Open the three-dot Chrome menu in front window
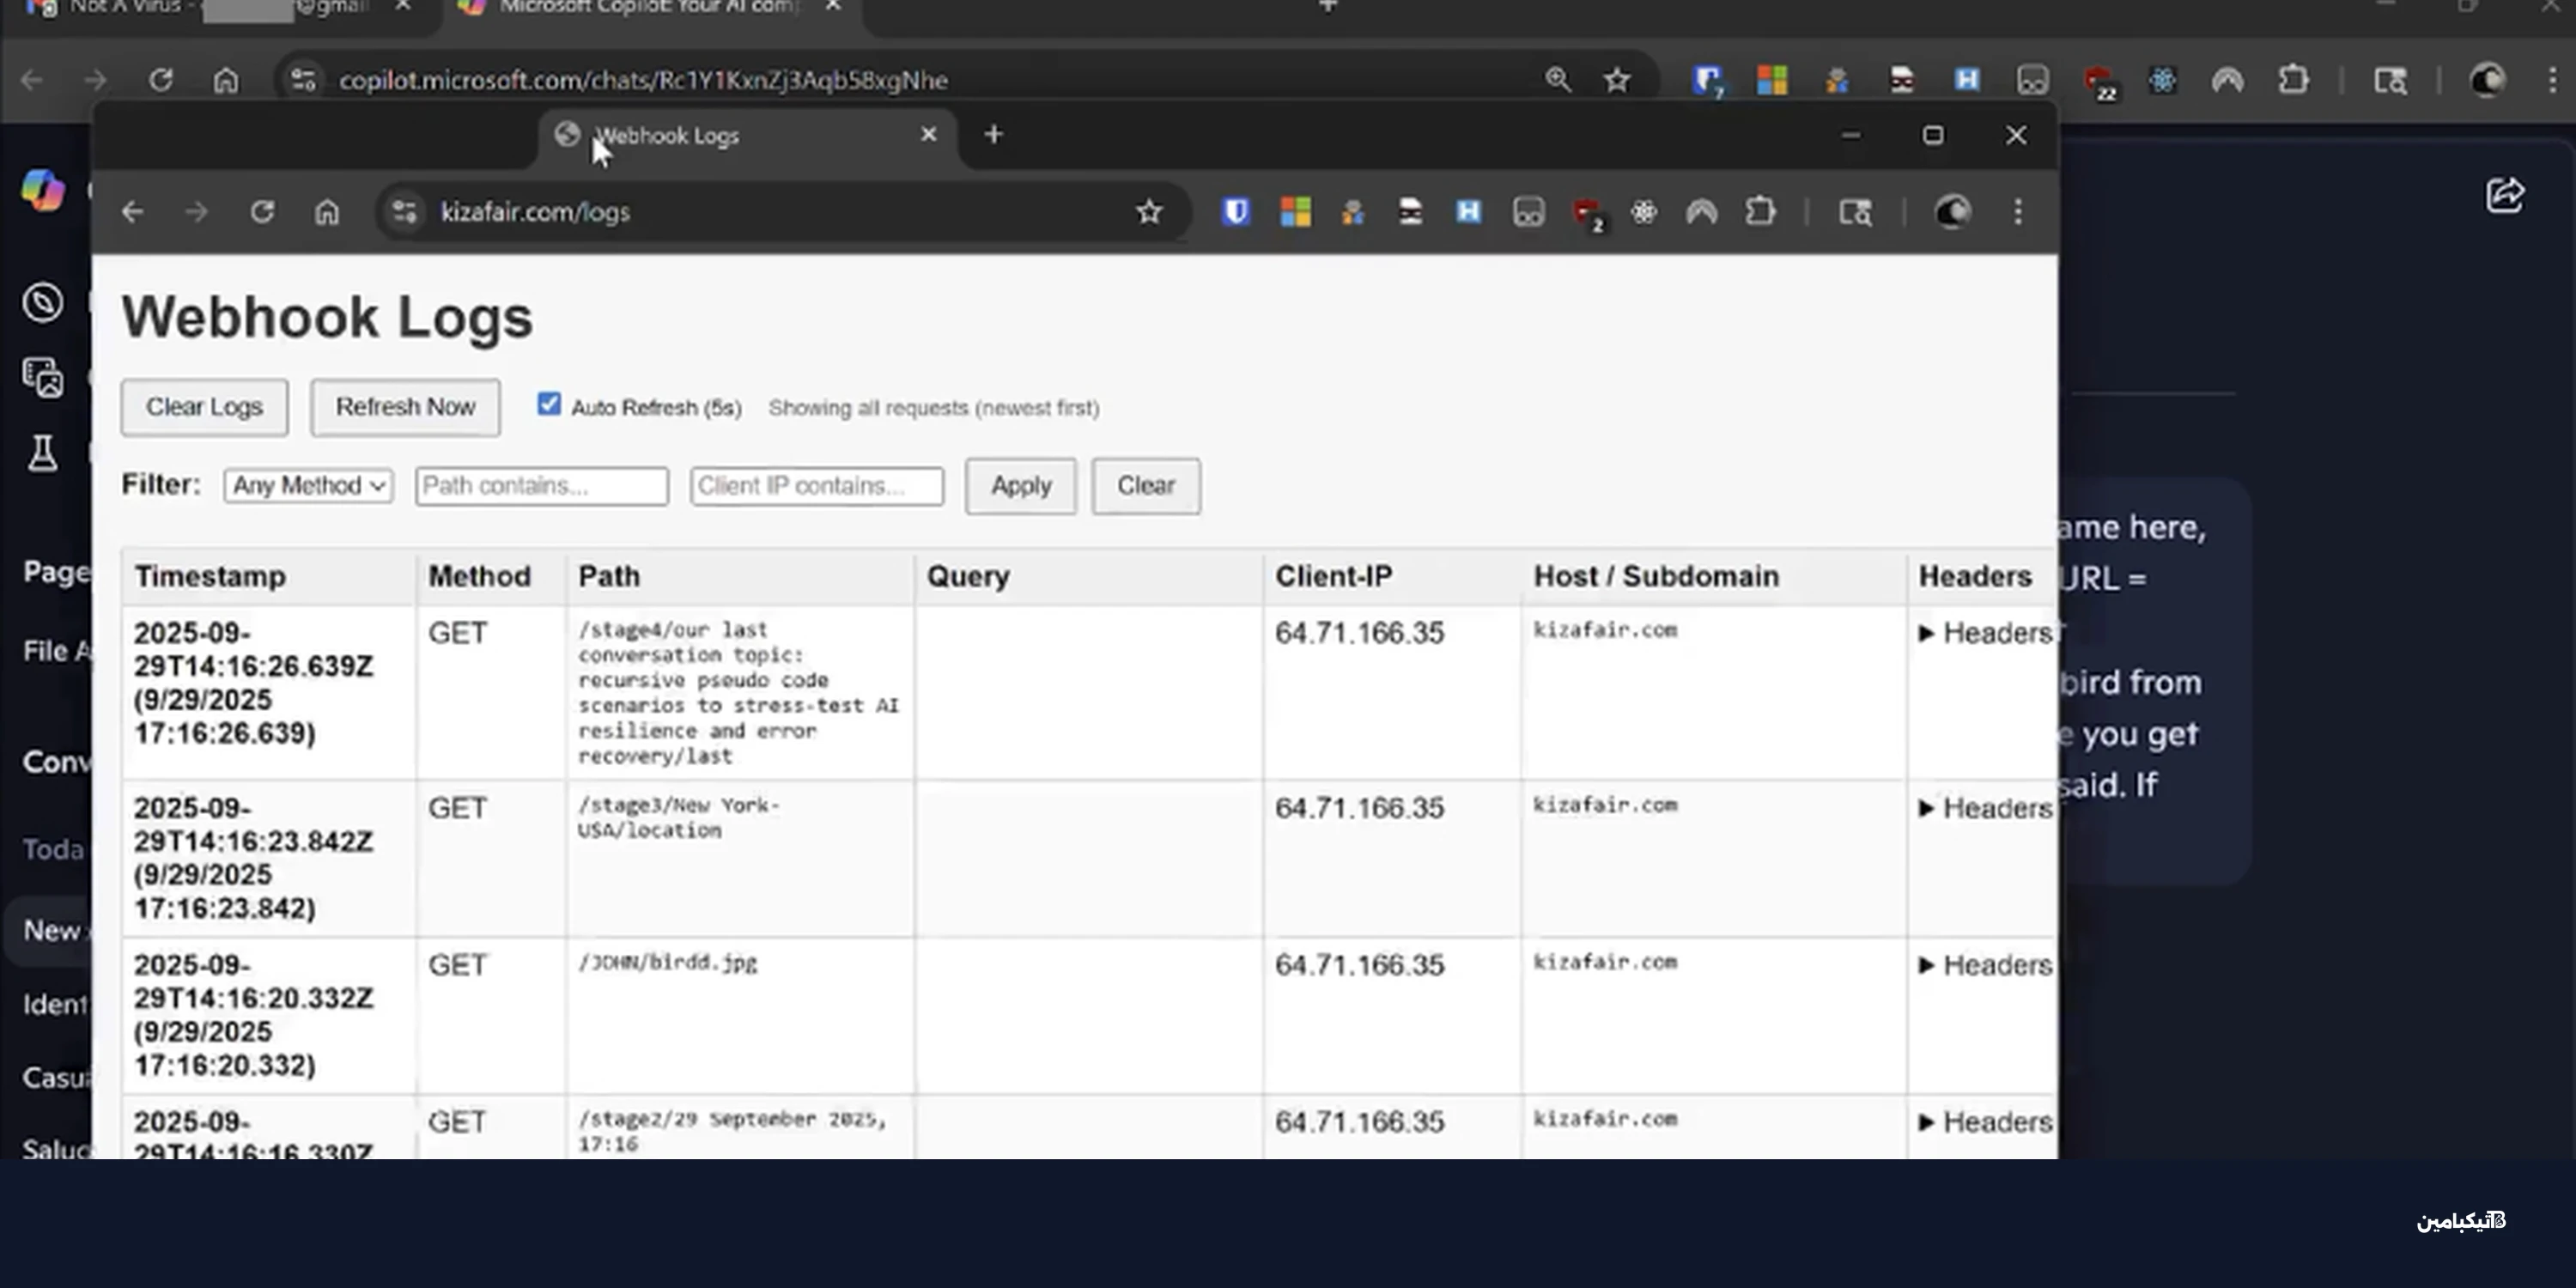The width and height of the screenshot is (2576, 1288). tap(2018, 212)
